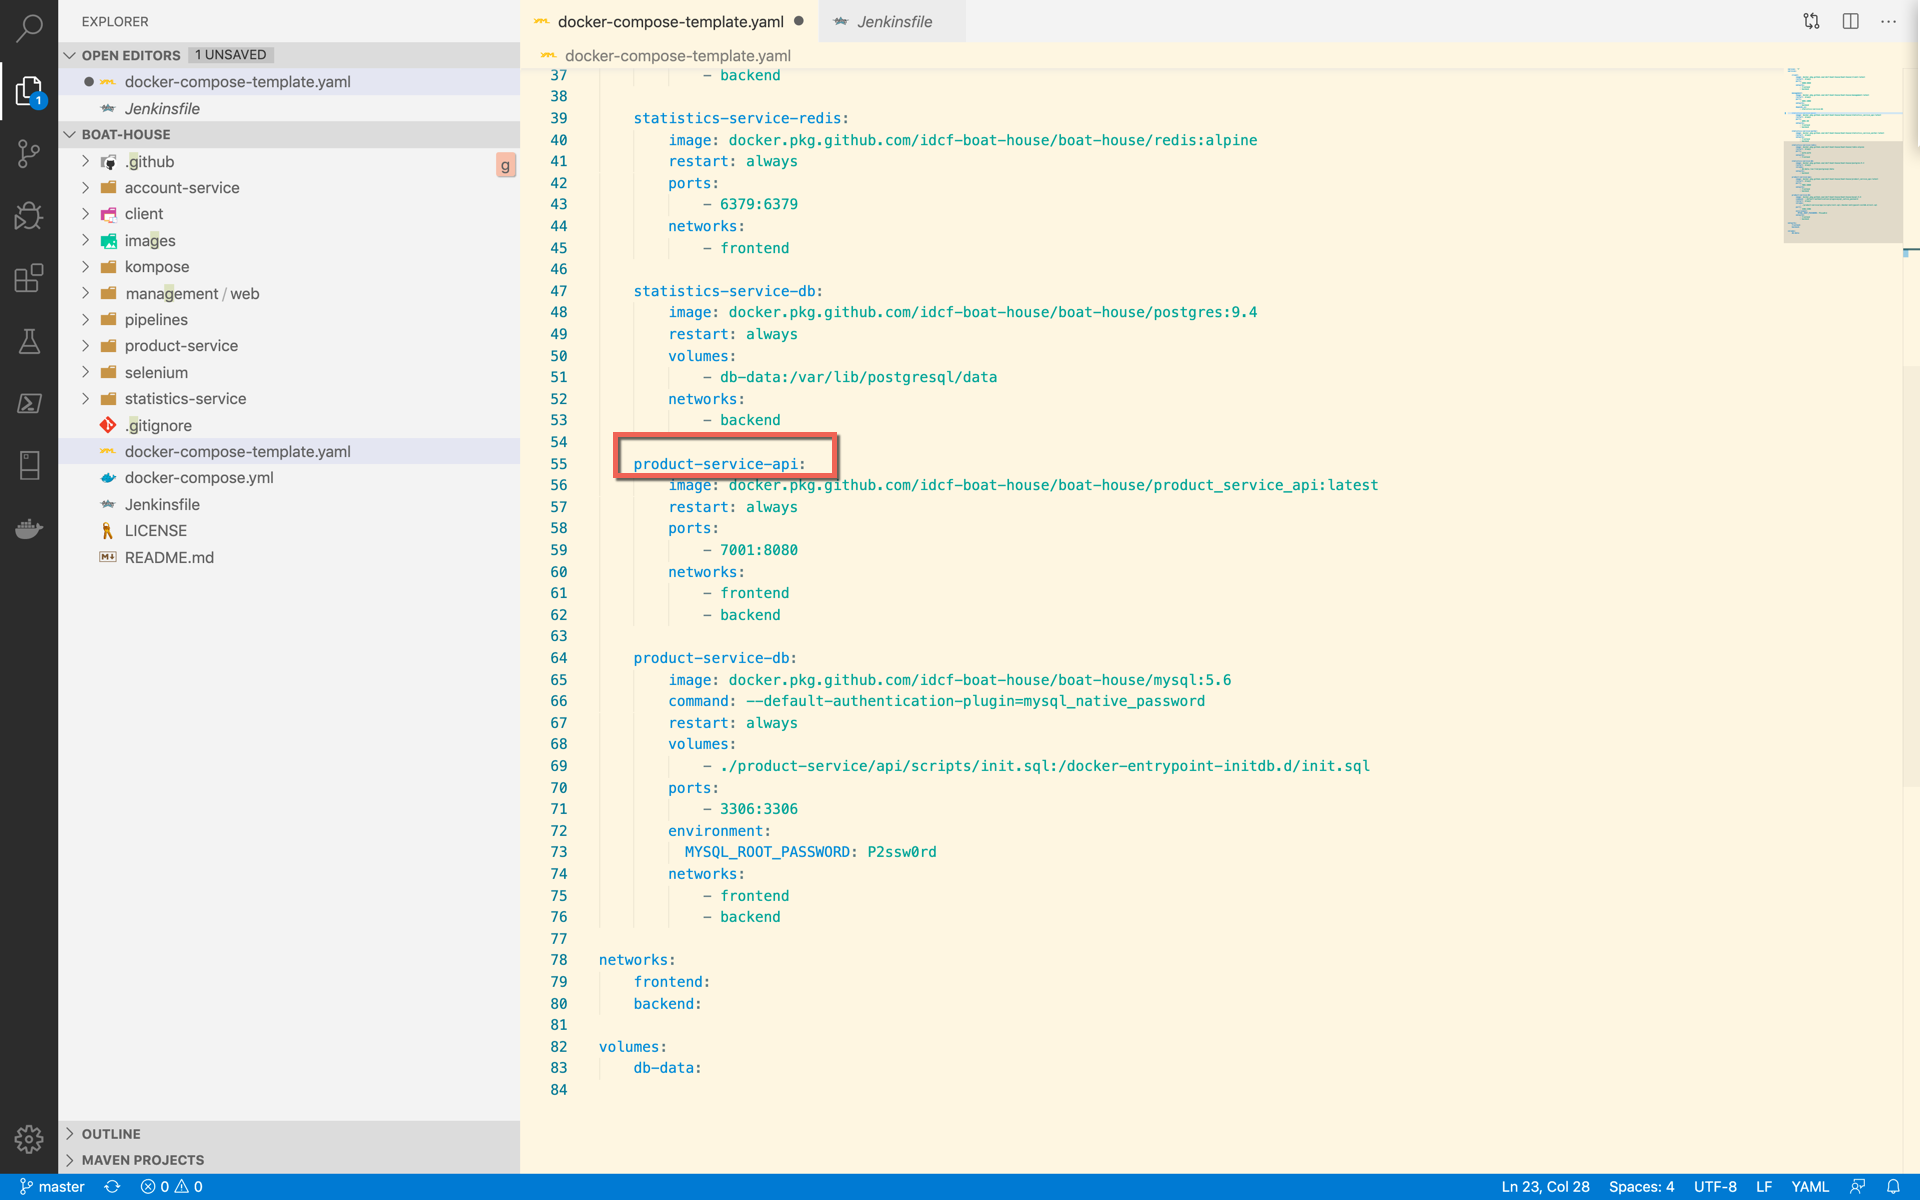Click the 'g' badge on .github row
Image resolution: width=1920 pixels, height=1200 pixels.
(506, 165)
